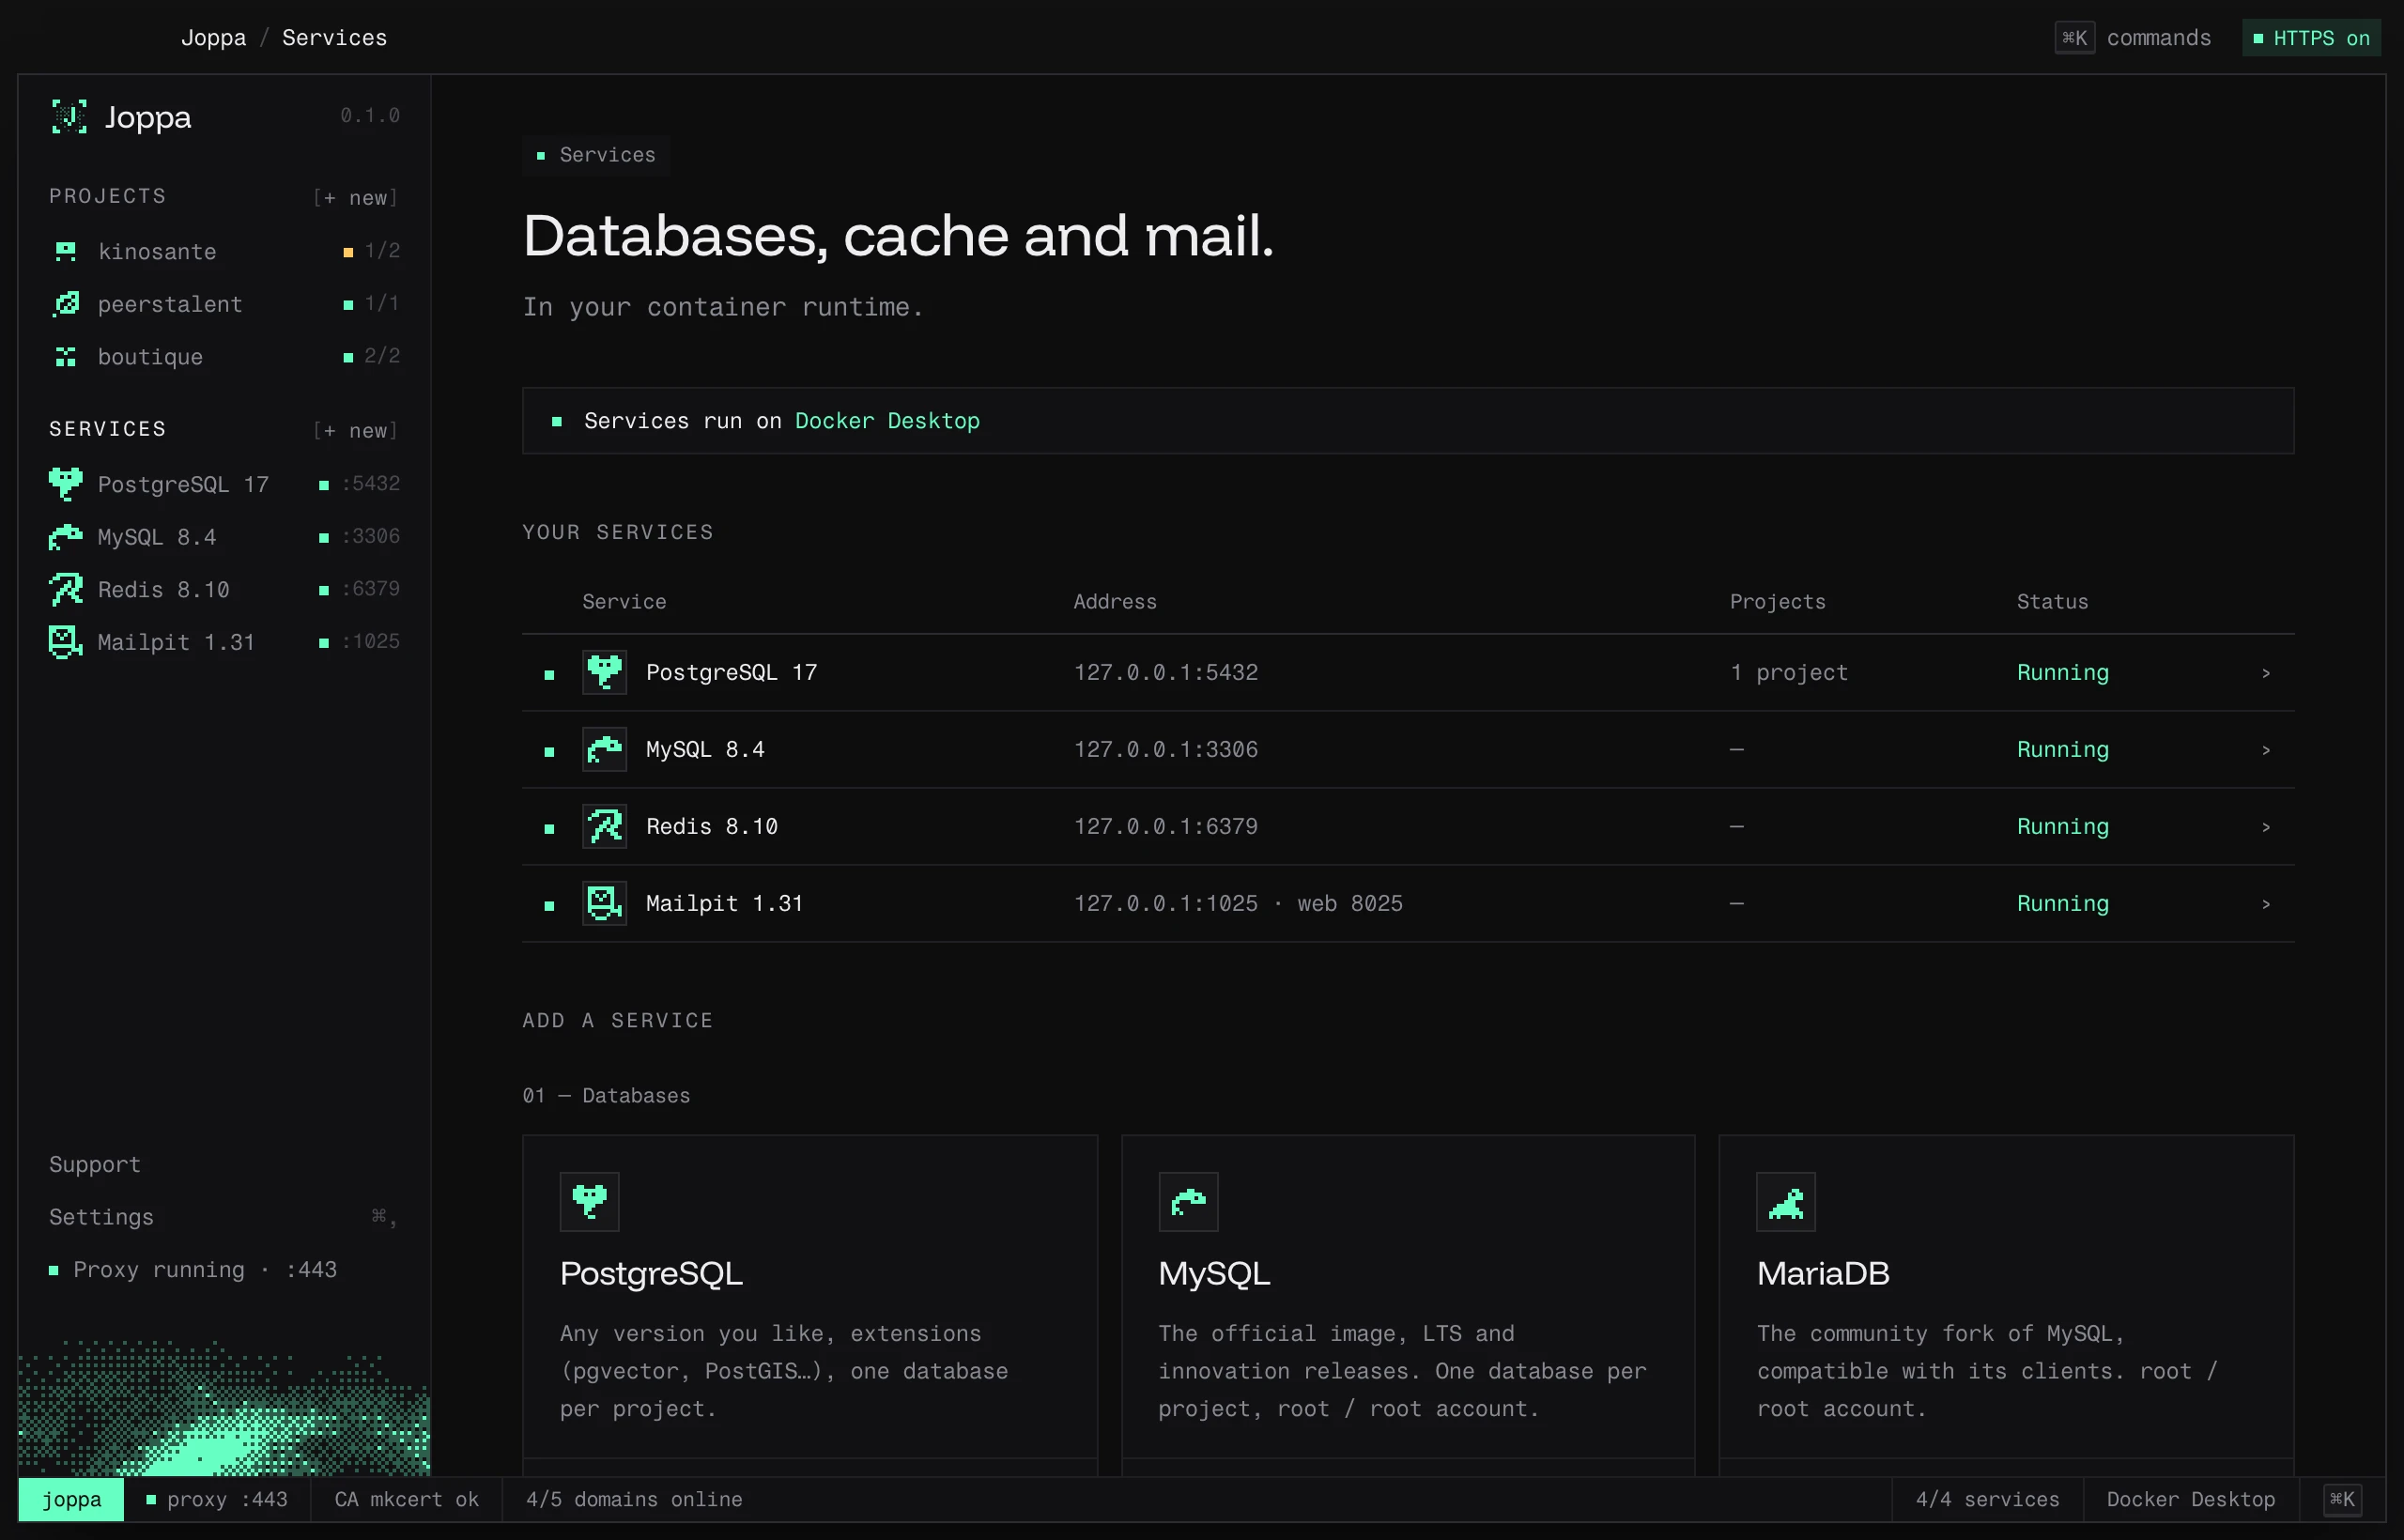Open the MariaDB service card title
This screenshot has height=1540, width=2404.
tap(1823, 1273)
